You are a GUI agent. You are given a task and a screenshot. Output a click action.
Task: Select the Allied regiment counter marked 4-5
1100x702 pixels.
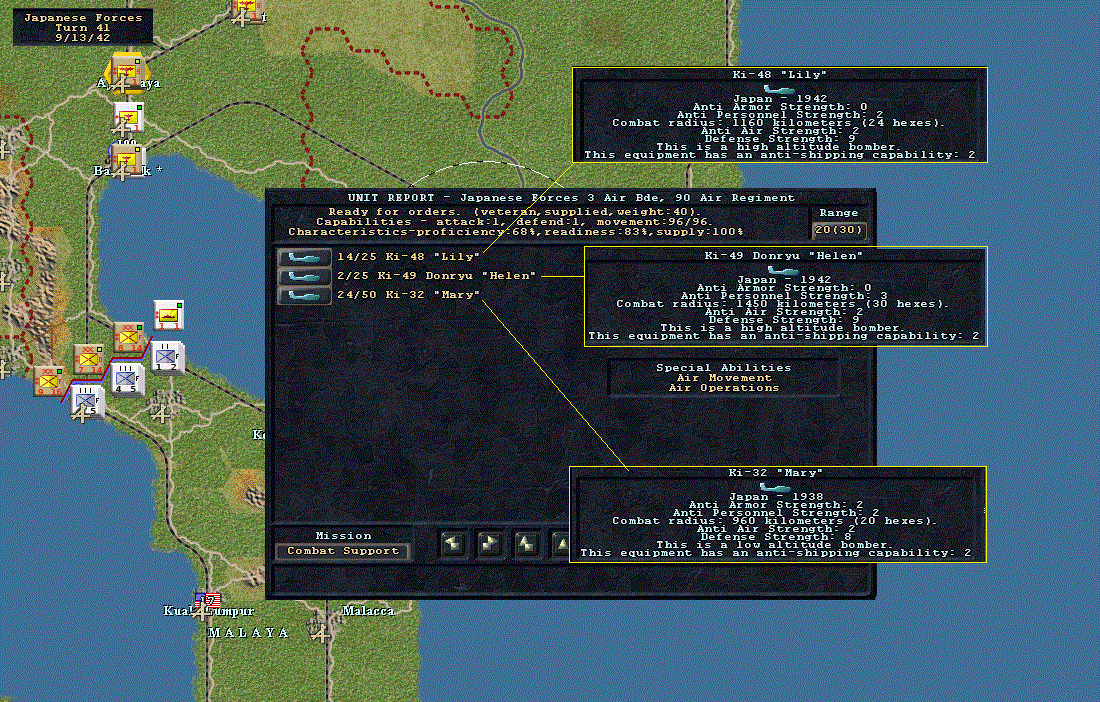click(128, 379)
